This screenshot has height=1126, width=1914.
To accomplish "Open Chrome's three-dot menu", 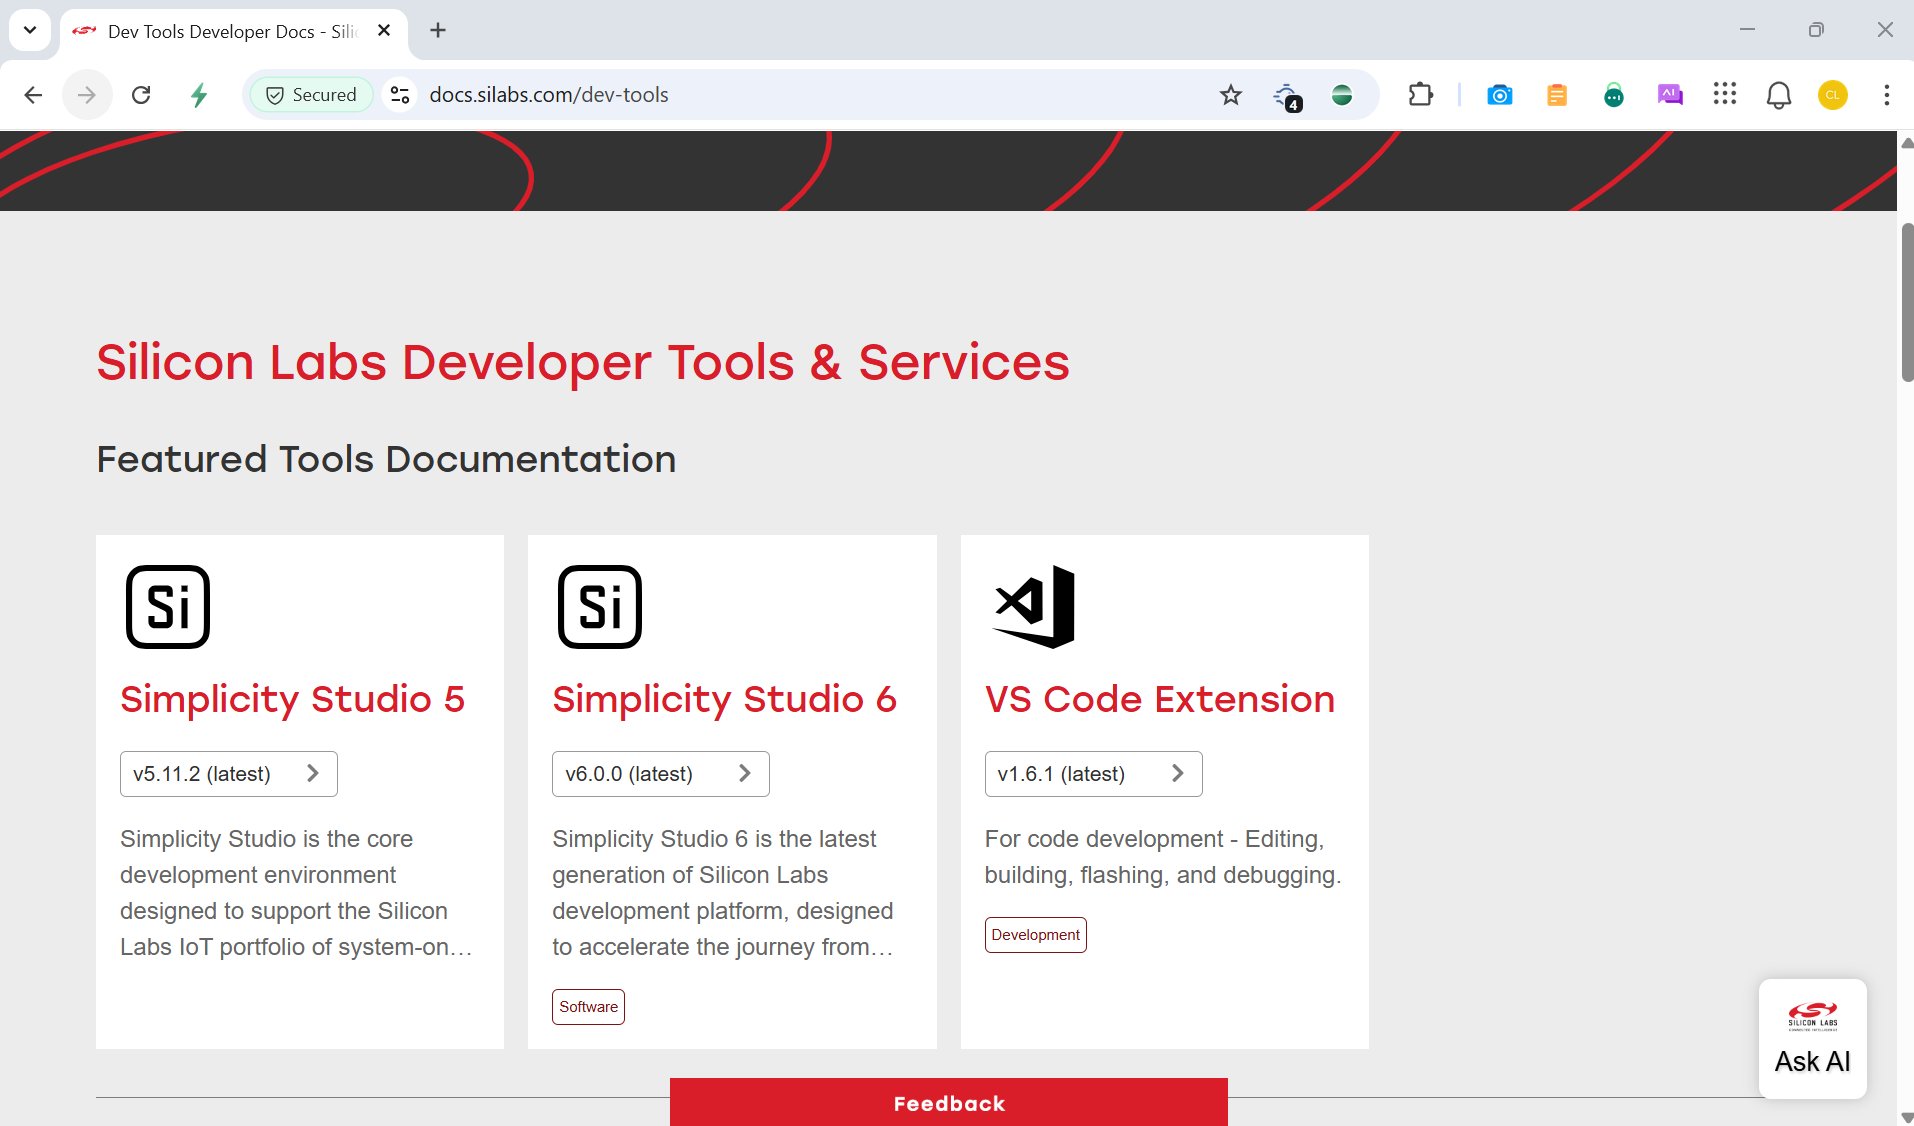I will pyautogui.click(x=1888, y=95).
